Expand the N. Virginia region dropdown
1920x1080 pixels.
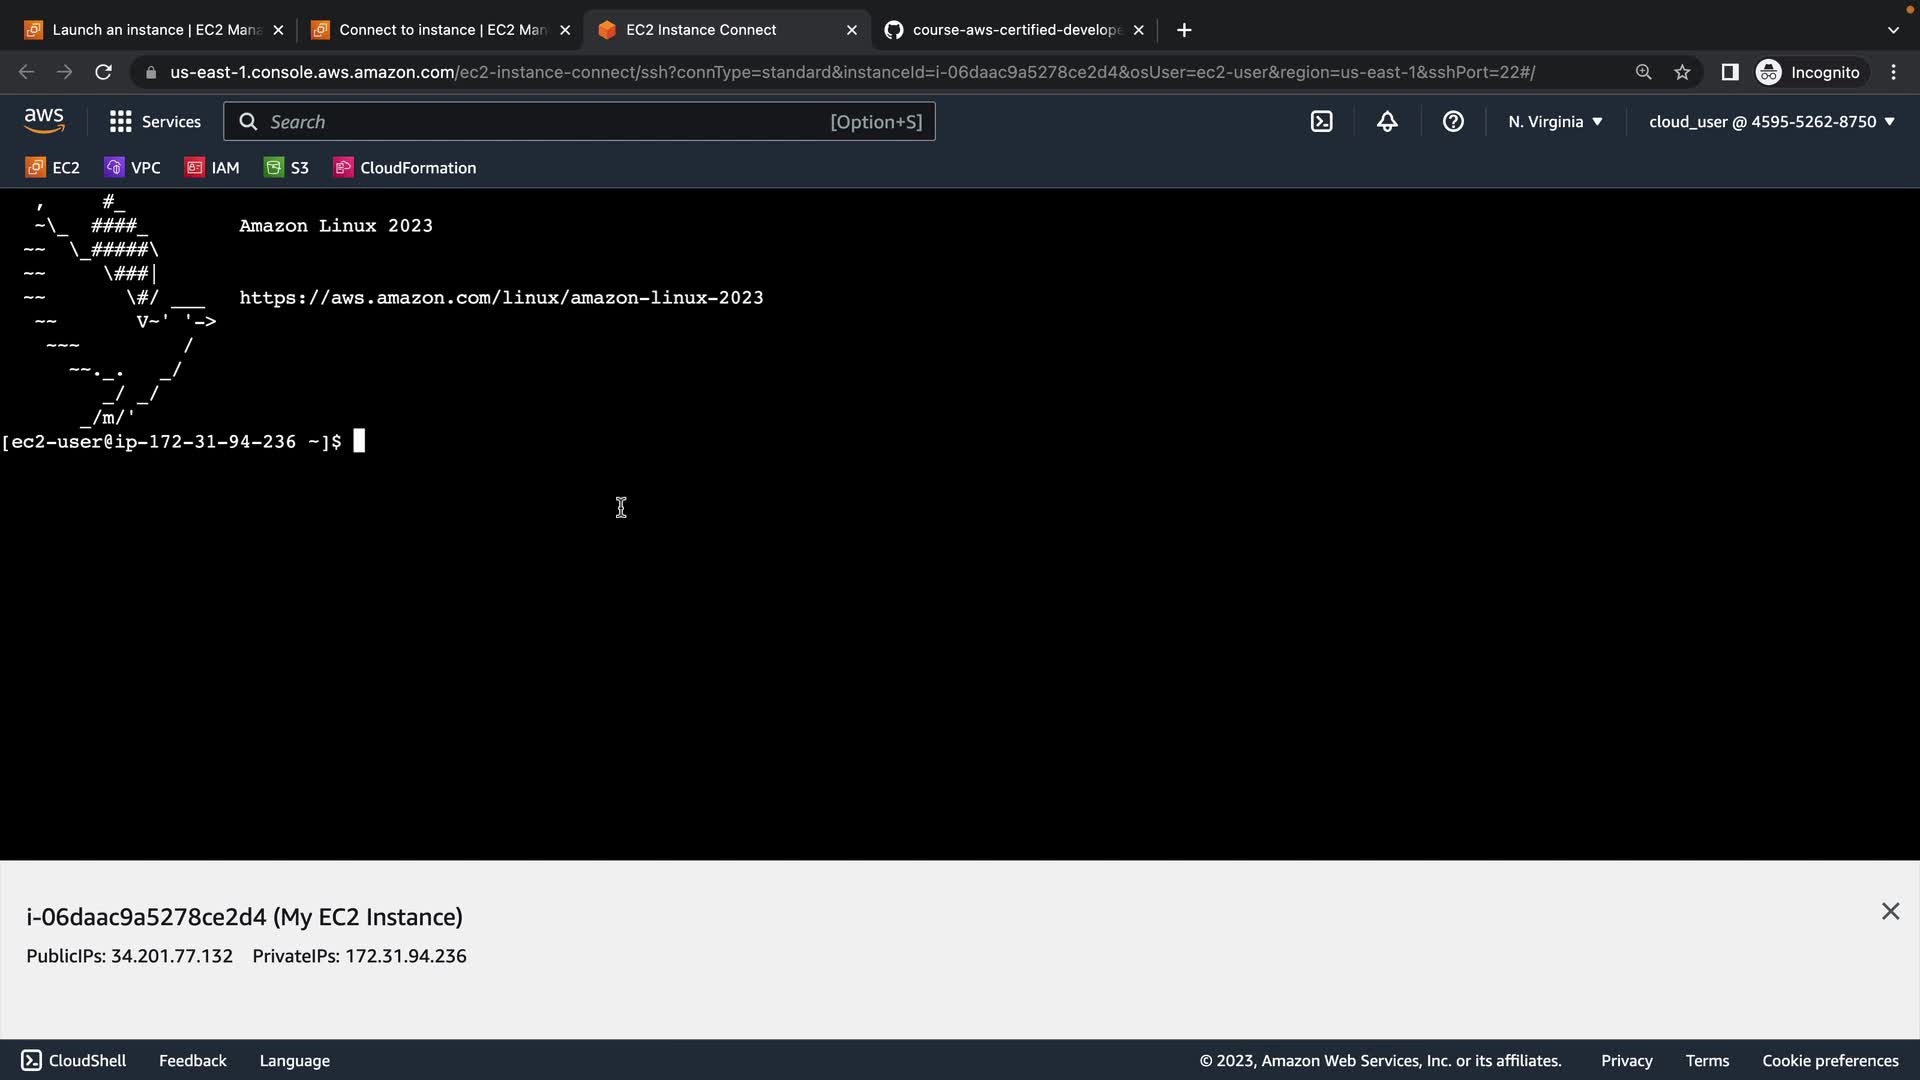[1555, 122]
